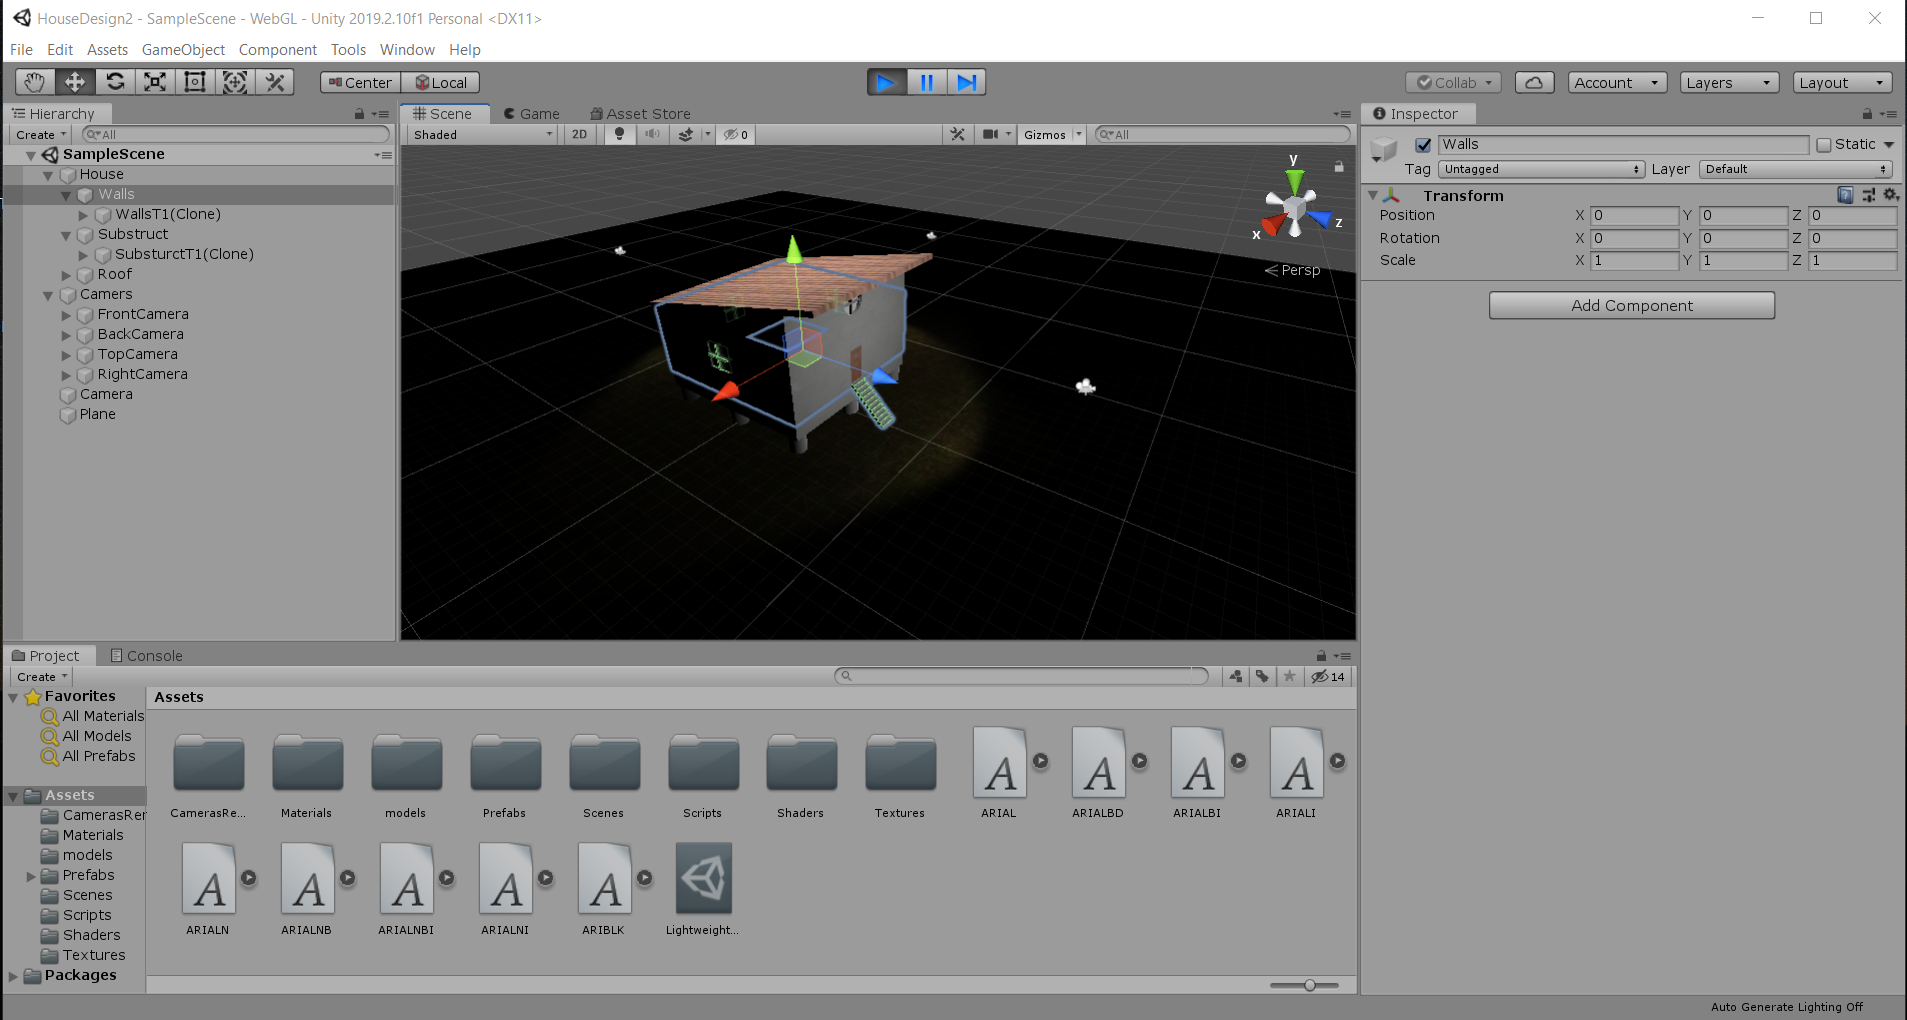
Task: Click the Step frame button
Action: pos(966,82)
